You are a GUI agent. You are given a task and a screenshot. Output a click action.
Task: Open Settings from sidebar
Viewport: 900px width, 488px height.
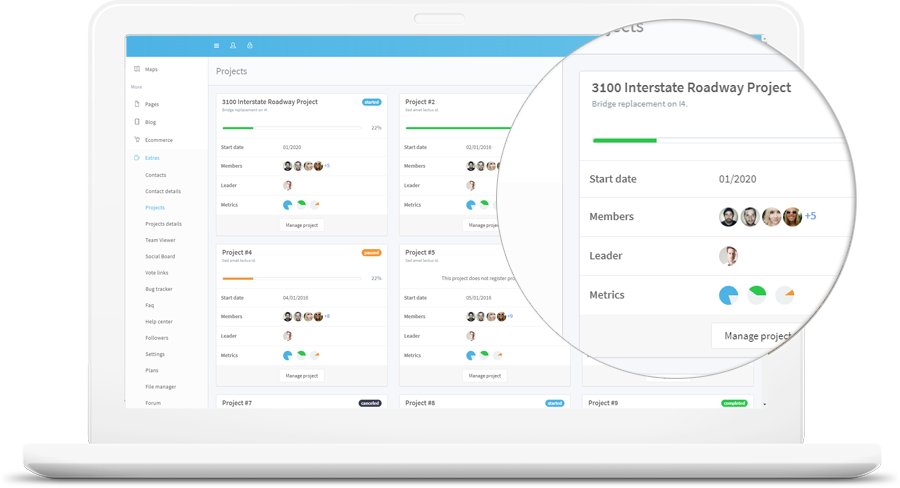(x=155, y=354)
